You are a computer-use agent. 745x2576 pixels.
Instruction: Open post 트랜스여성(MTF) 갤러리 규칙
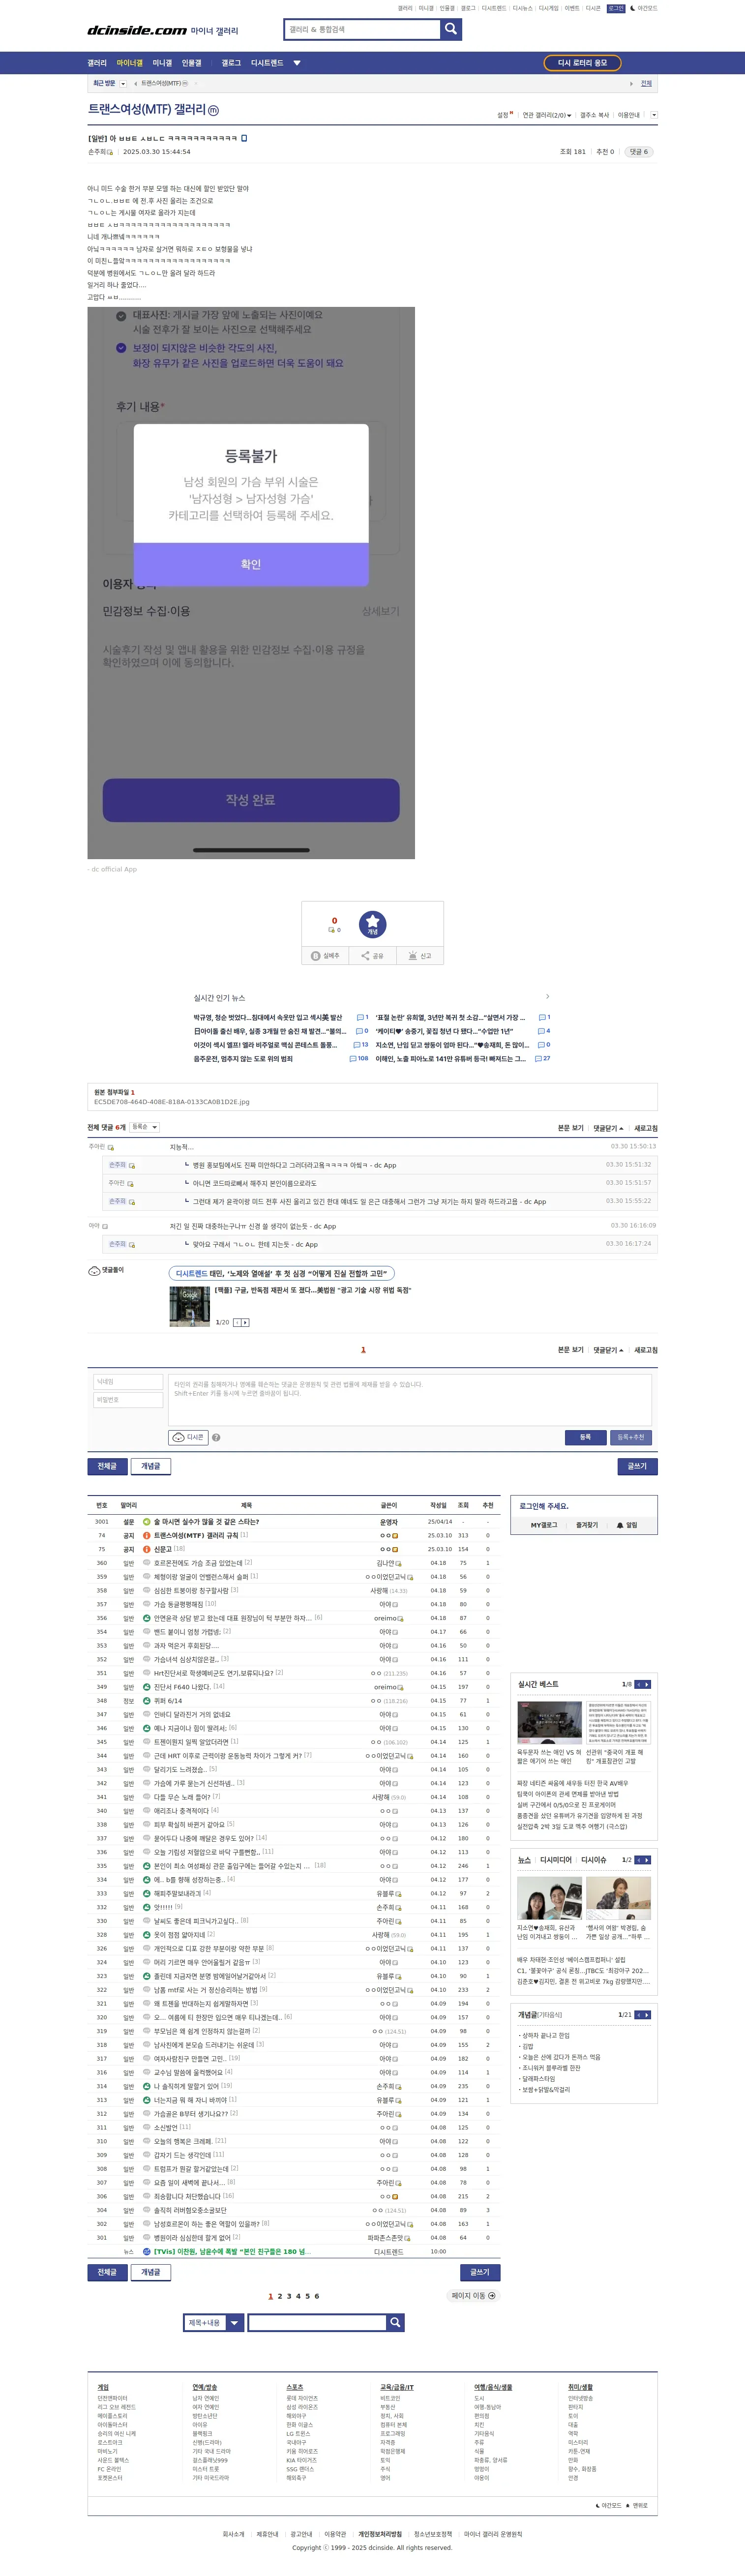pyautogui.click(x=196, y=1535)
